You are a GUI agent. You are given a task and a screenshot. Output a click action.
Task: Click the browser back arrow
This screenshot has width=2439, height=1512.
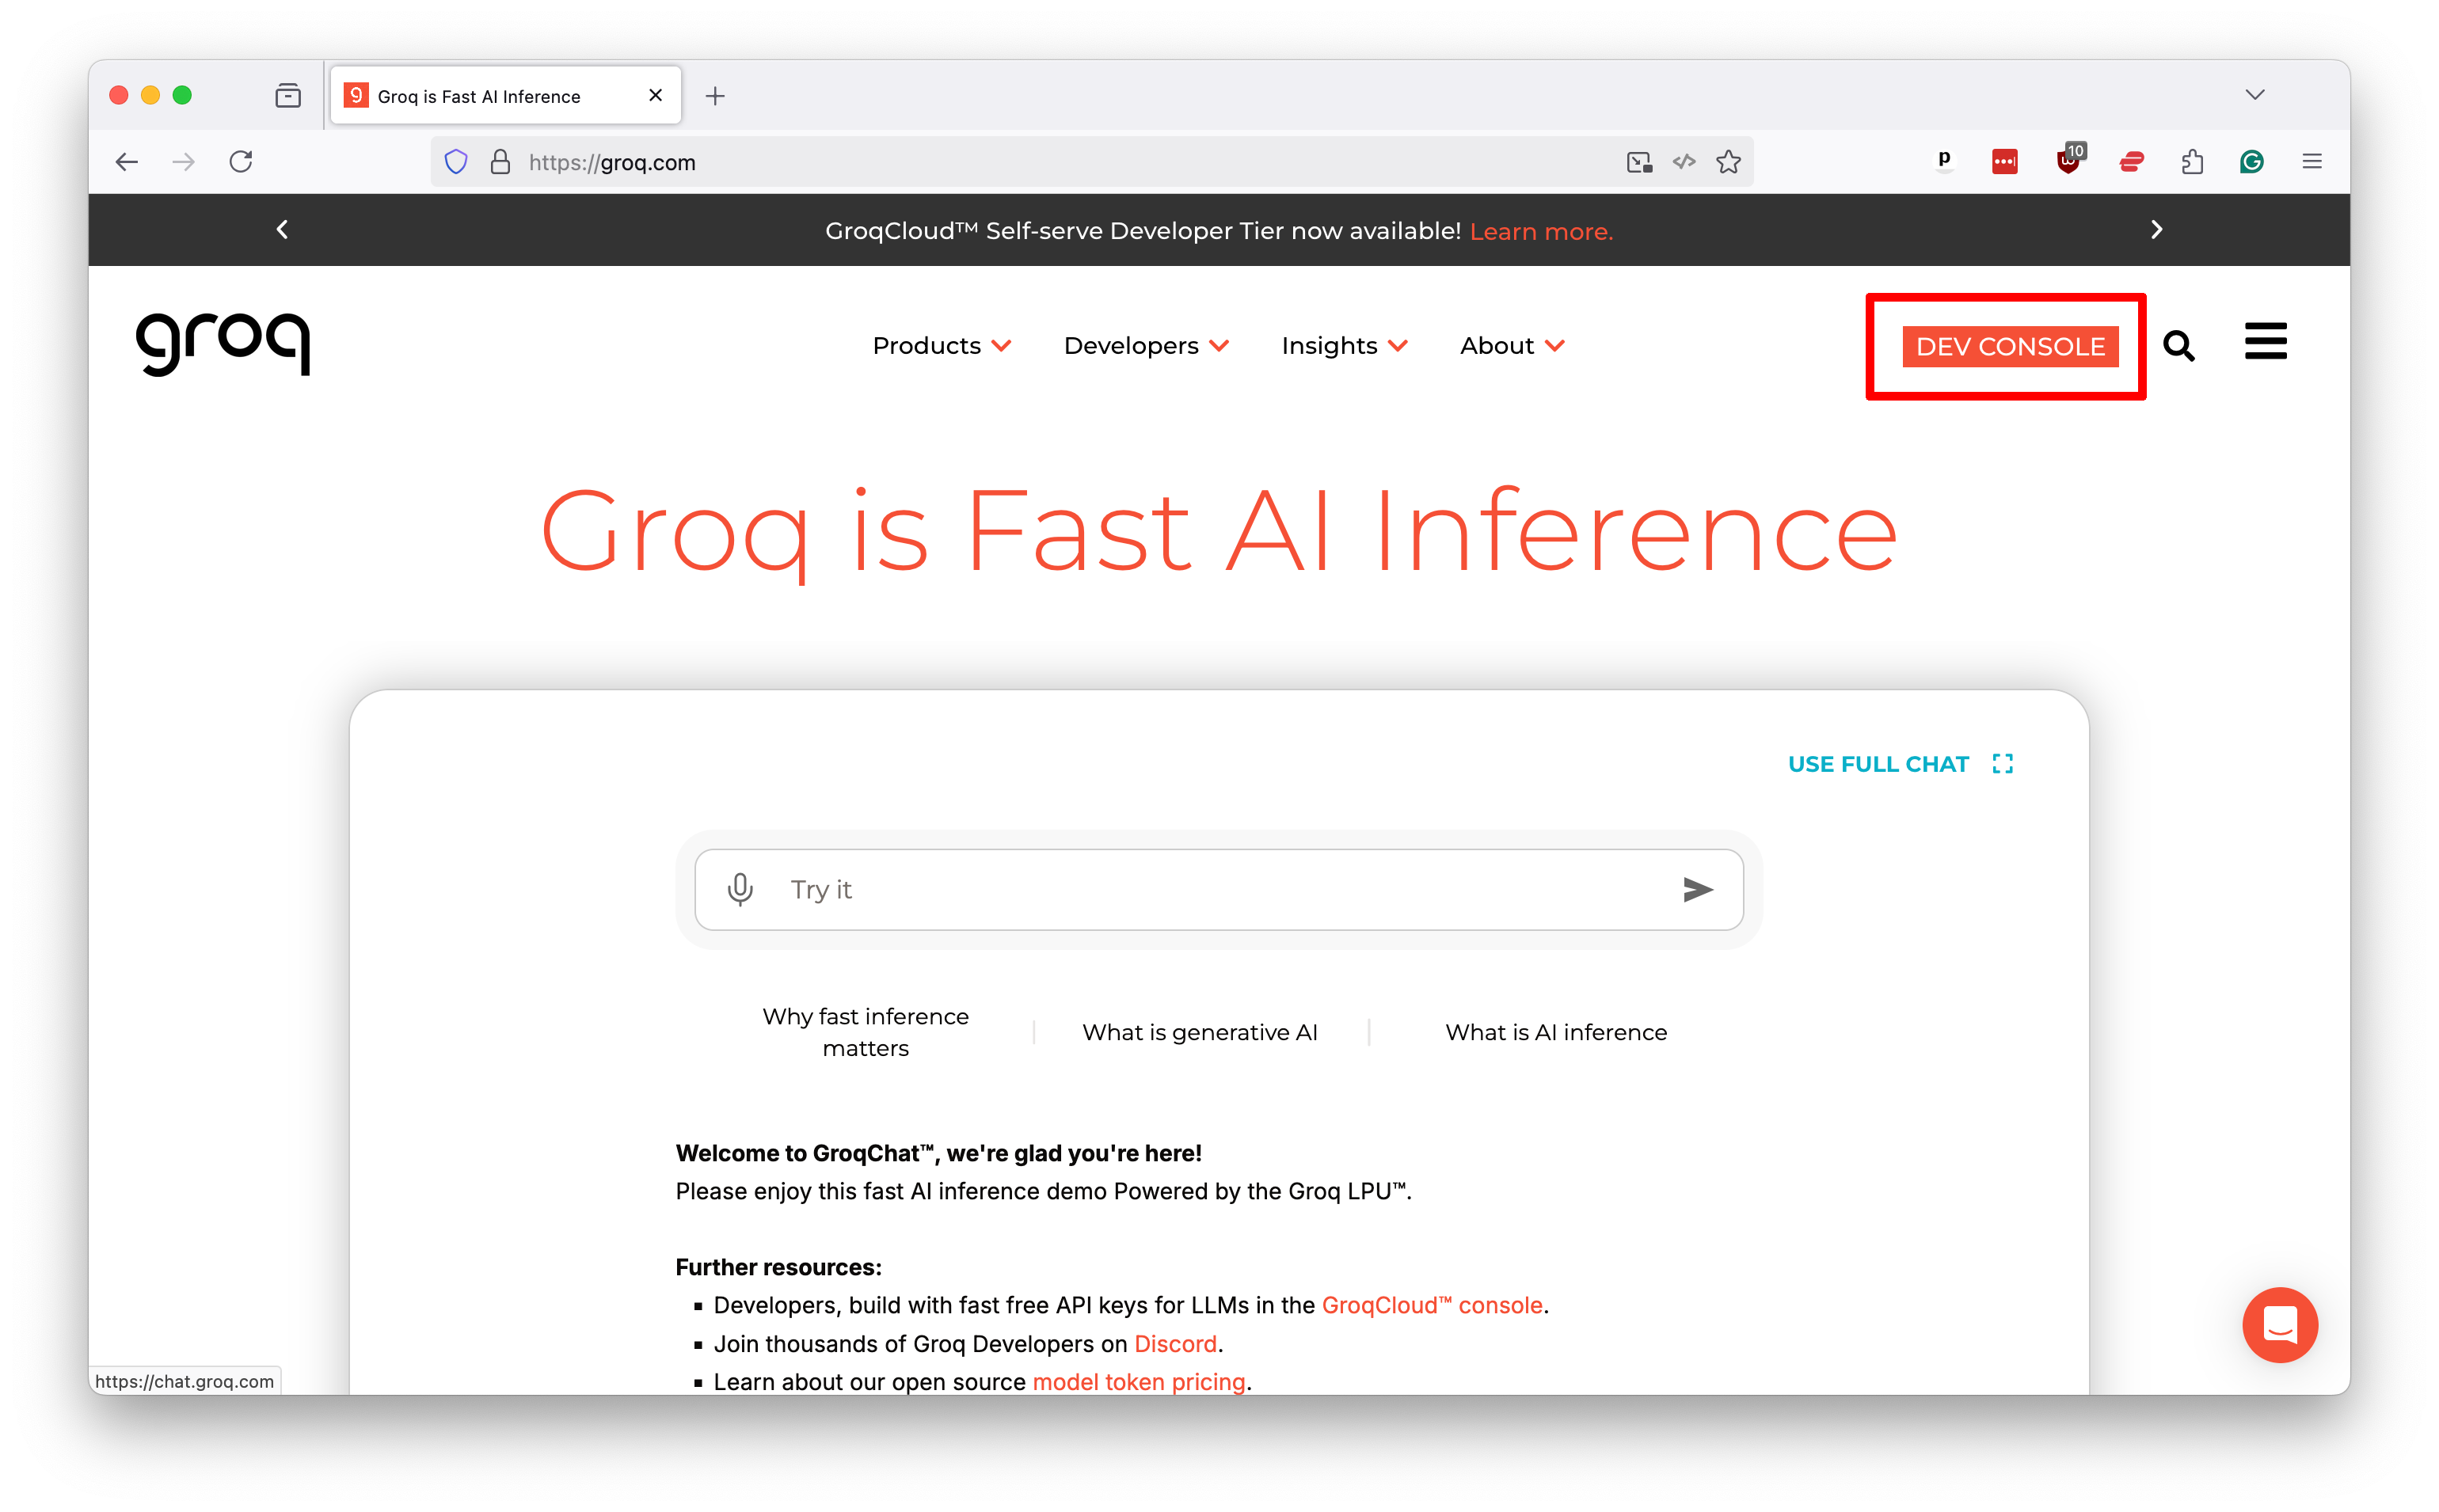pyautogui.click(x=127, y=162)
